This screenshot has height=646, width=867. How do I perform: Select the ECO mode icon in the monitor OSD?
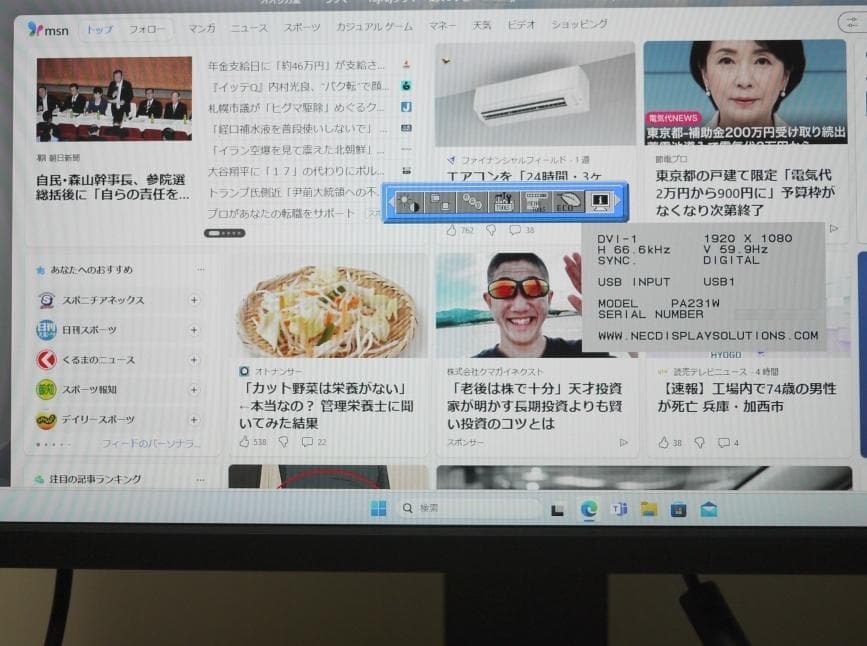[569, 203]
